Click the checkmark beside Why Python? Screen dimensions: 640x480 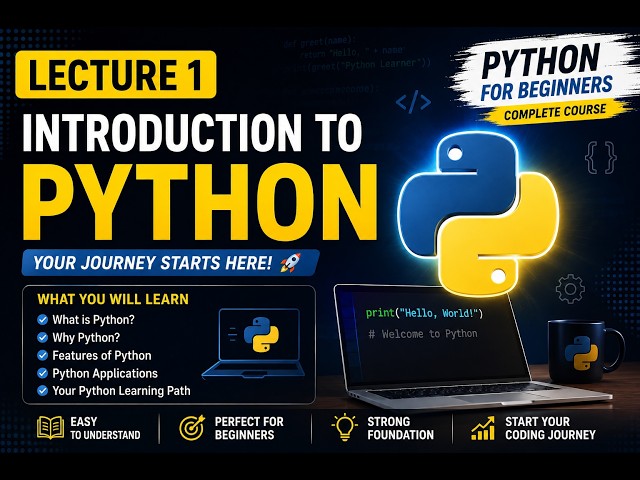click(42, 338)
